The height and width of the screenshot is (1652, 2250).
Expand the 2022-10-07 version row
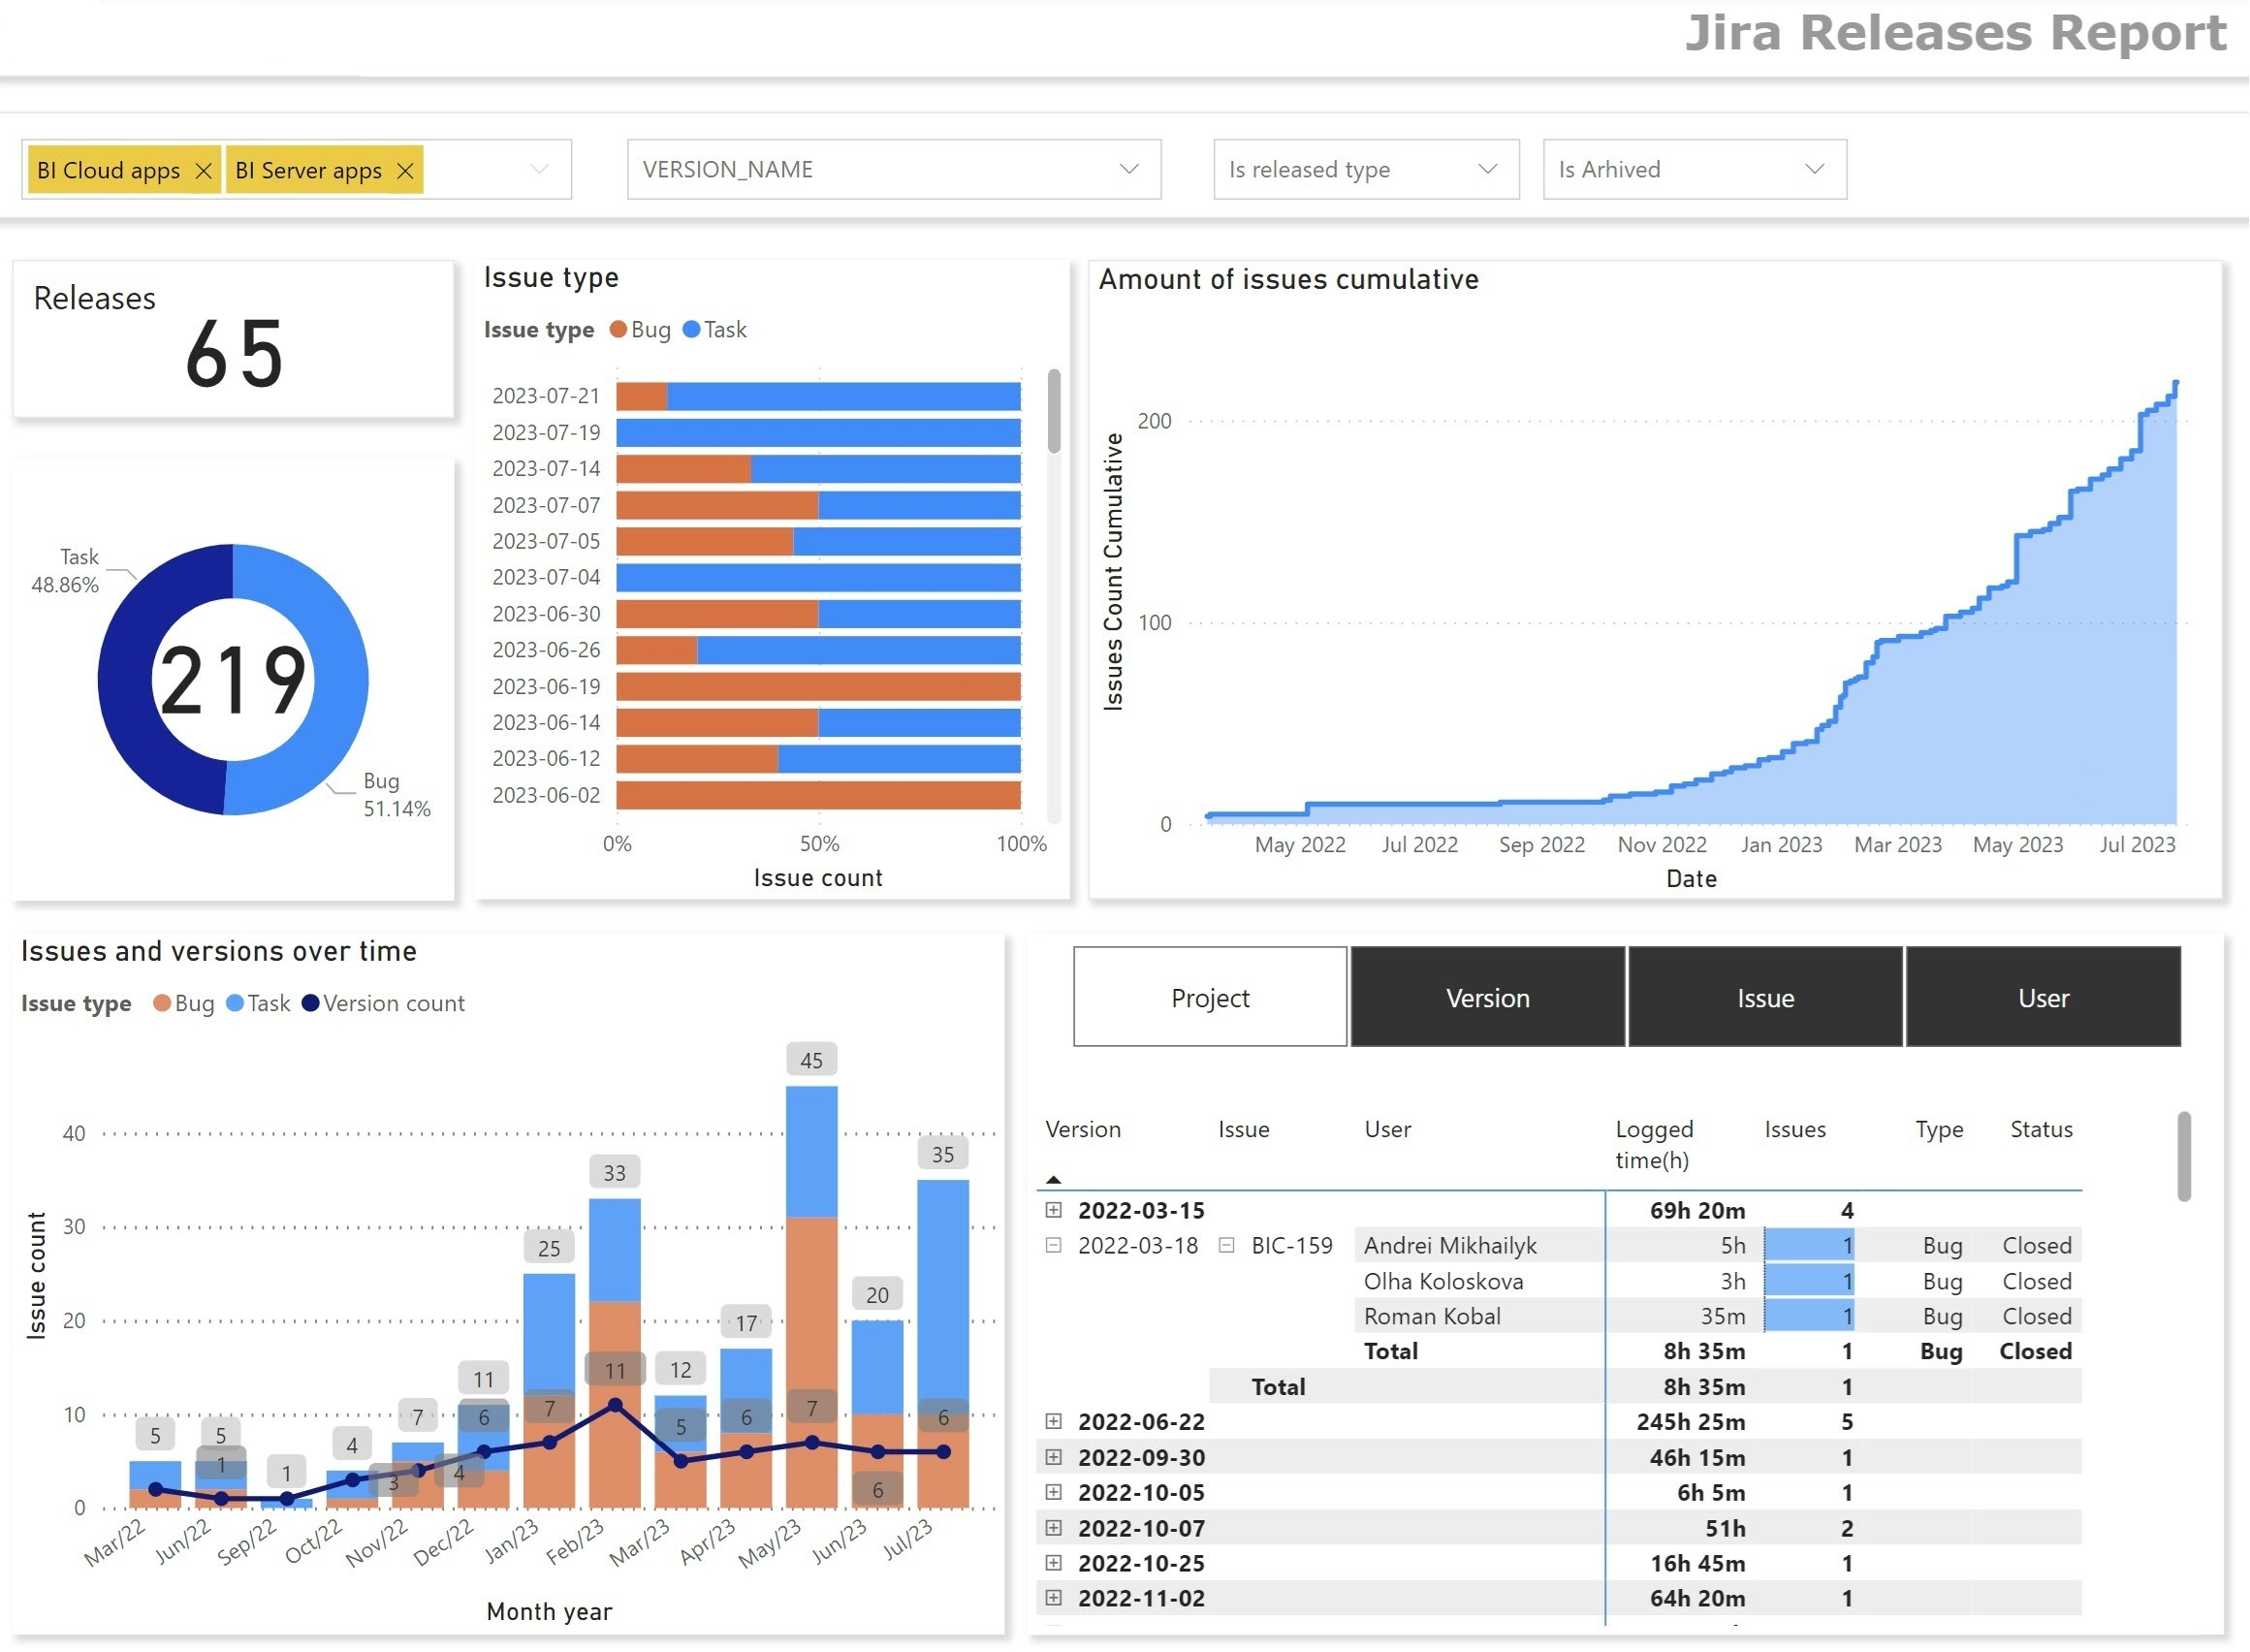[x=1054, y=1528]
